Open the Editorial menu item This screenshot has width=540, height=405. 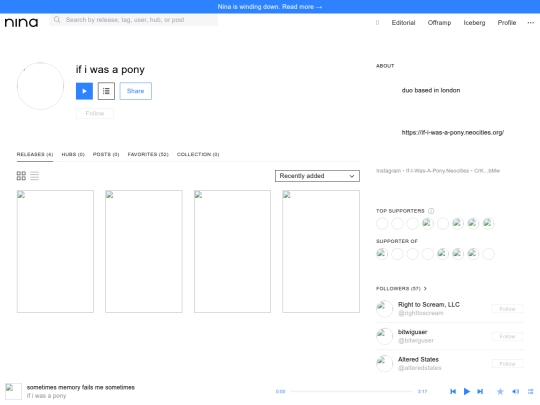403,23
